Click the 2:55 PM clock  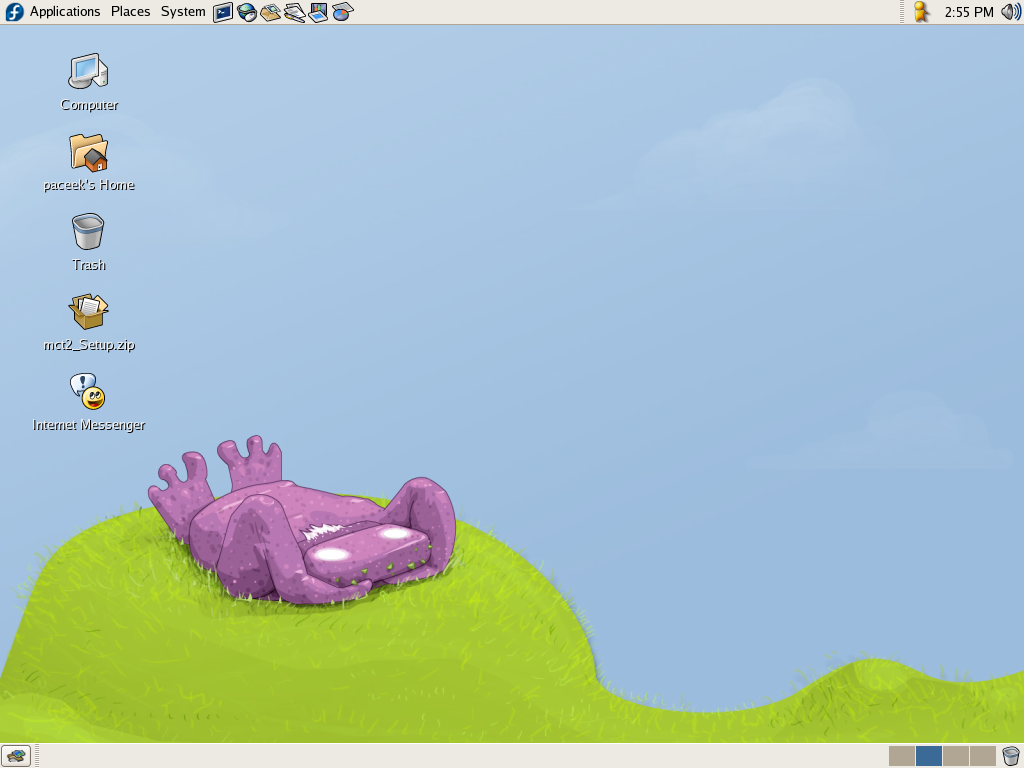969,12
